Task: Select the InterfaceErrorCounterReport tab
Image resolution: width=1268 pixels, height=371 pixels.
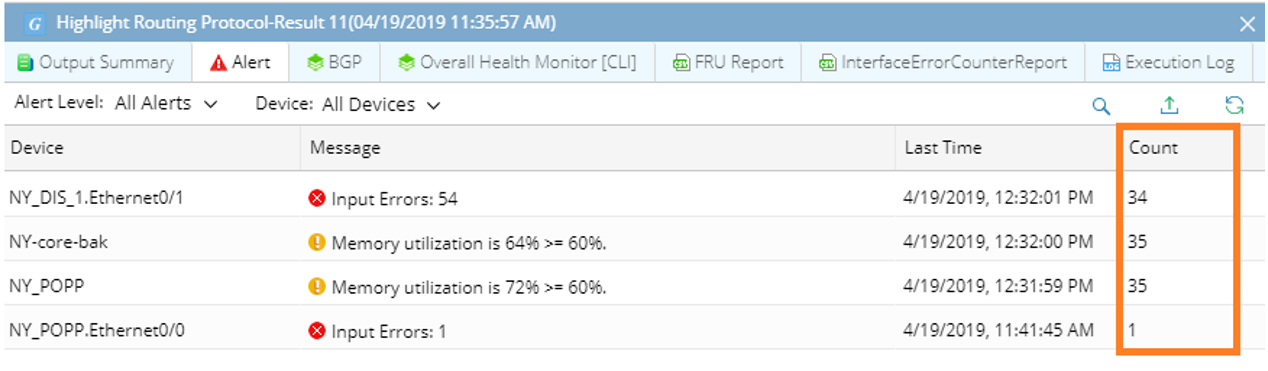Action: point(943,62)
